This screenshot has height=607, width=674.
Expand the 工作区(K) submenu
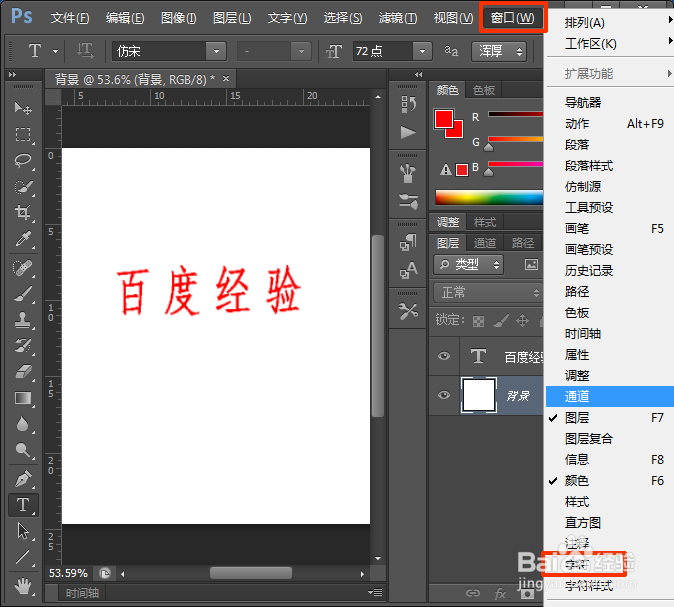point(610,43)
